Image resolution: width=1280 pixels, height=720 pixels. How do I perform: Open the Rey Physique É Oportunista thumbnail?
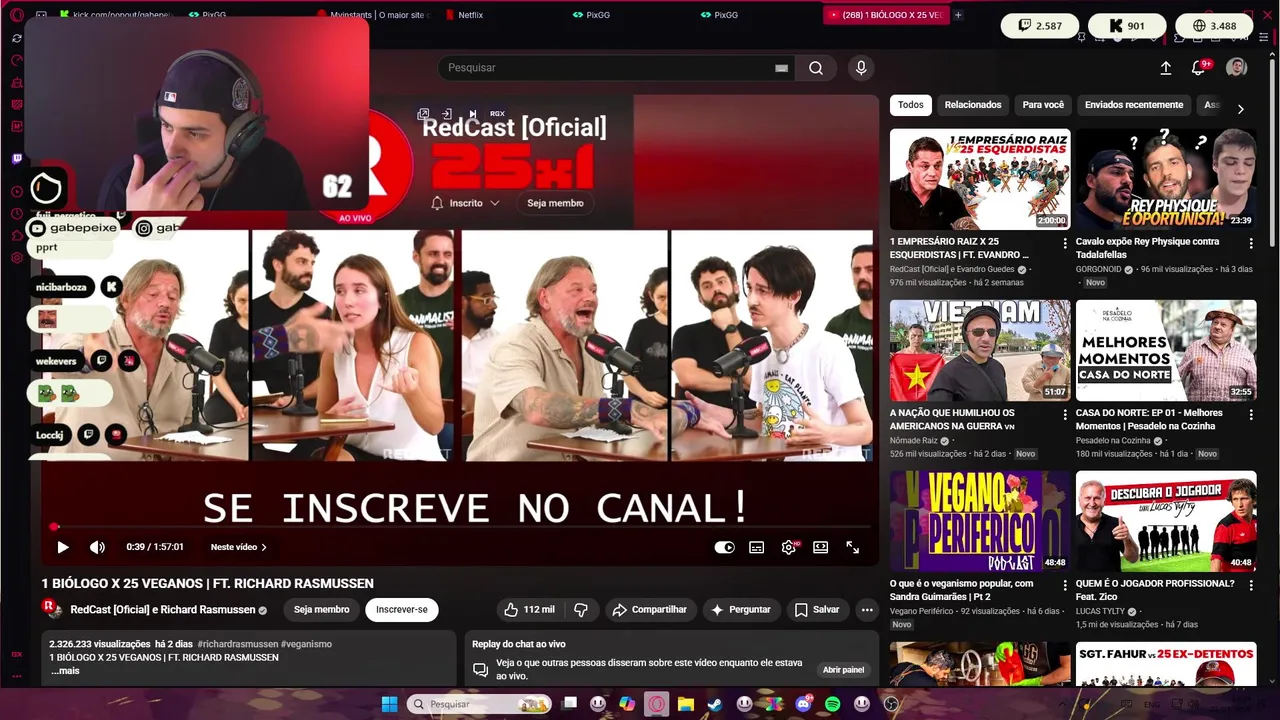tap(1166, 179)
